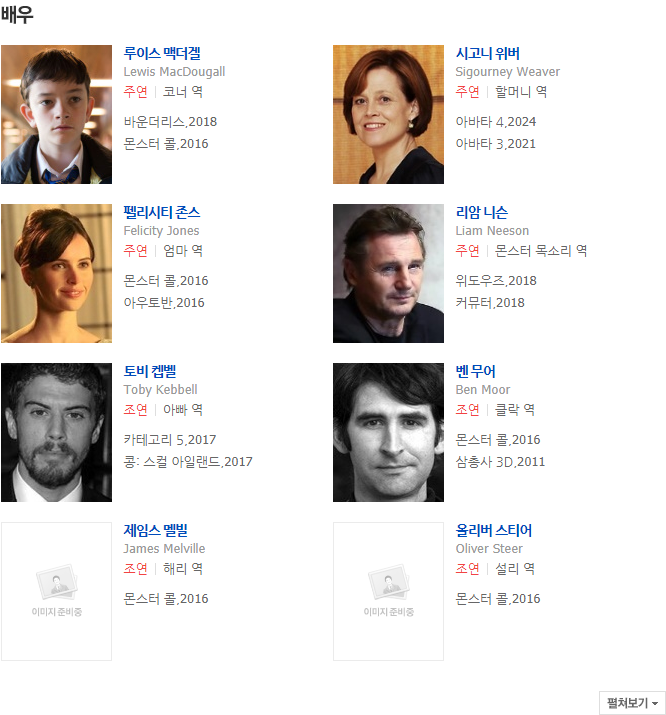
Task: Open the 리암 니슨 name link
Action: 481,212
